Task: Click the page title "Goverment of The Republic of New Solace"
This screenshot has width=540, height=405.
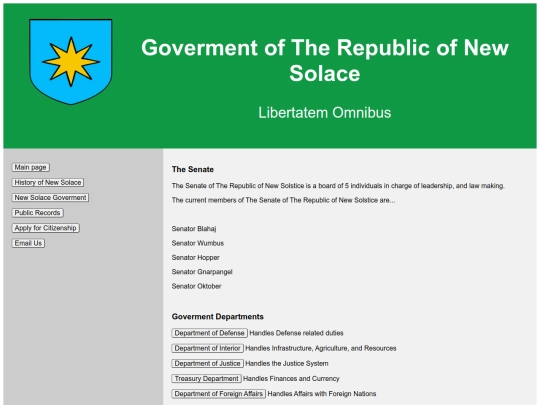Action: 325,60
